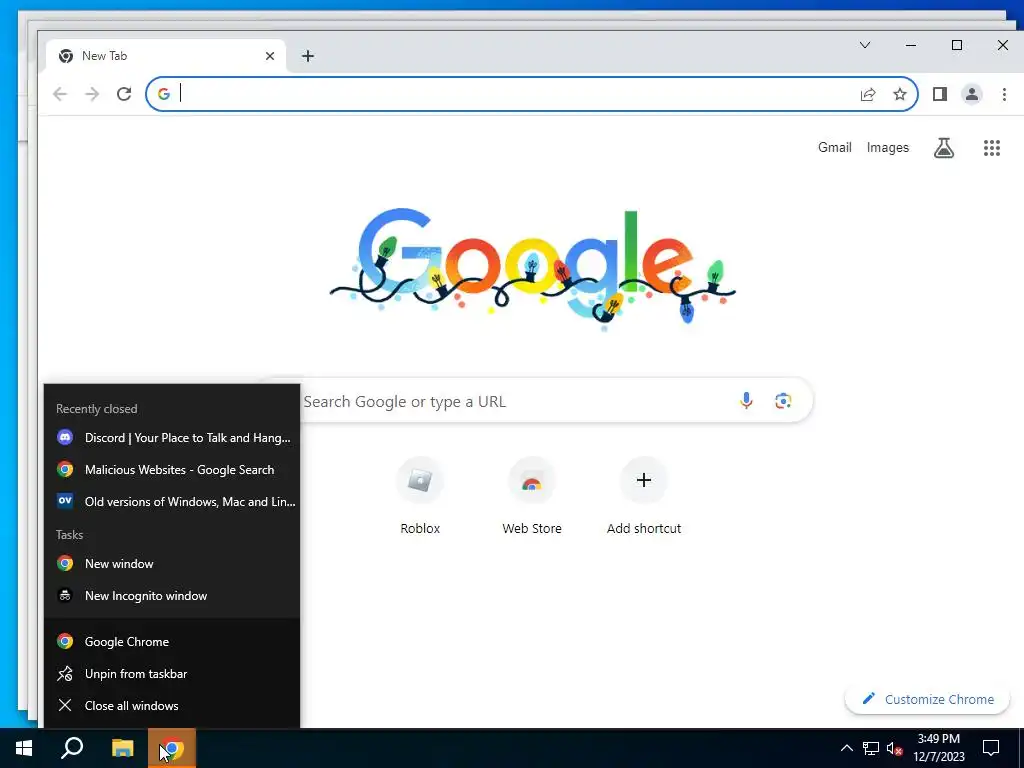Screen dimensions: 1024x768
Task: Click the browser forward arrow
Action: [92, 94]
